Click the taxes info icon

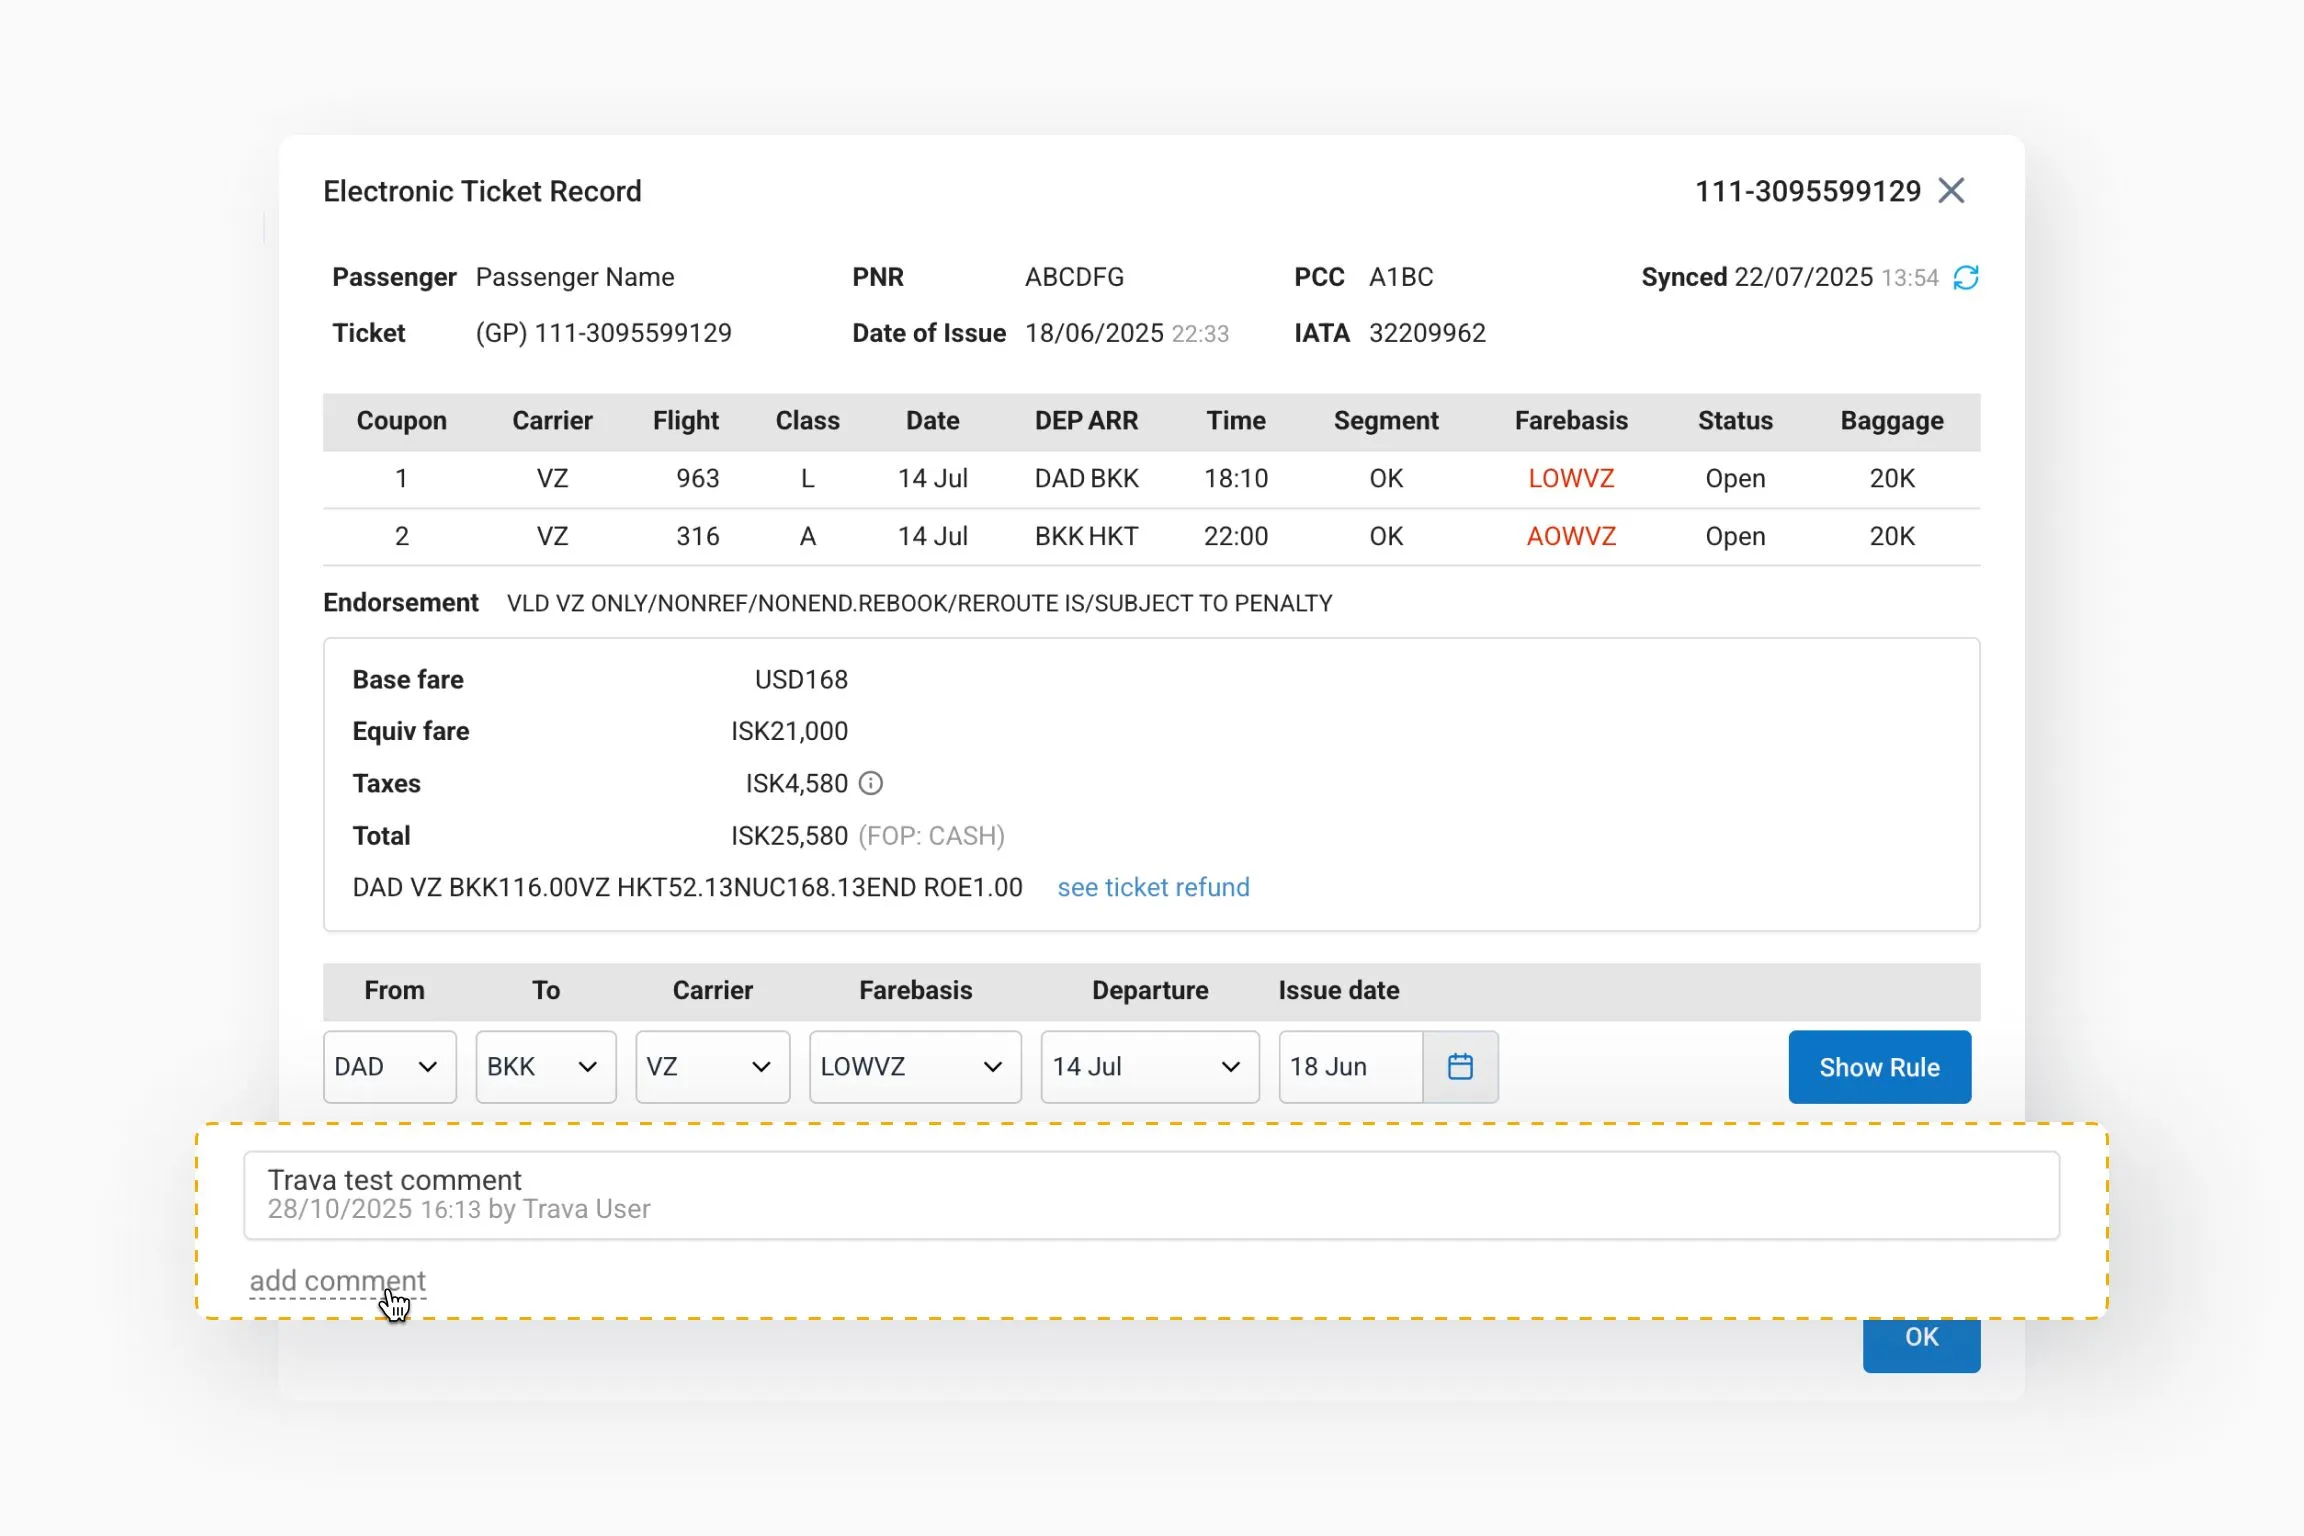click(x=871, y=783)
